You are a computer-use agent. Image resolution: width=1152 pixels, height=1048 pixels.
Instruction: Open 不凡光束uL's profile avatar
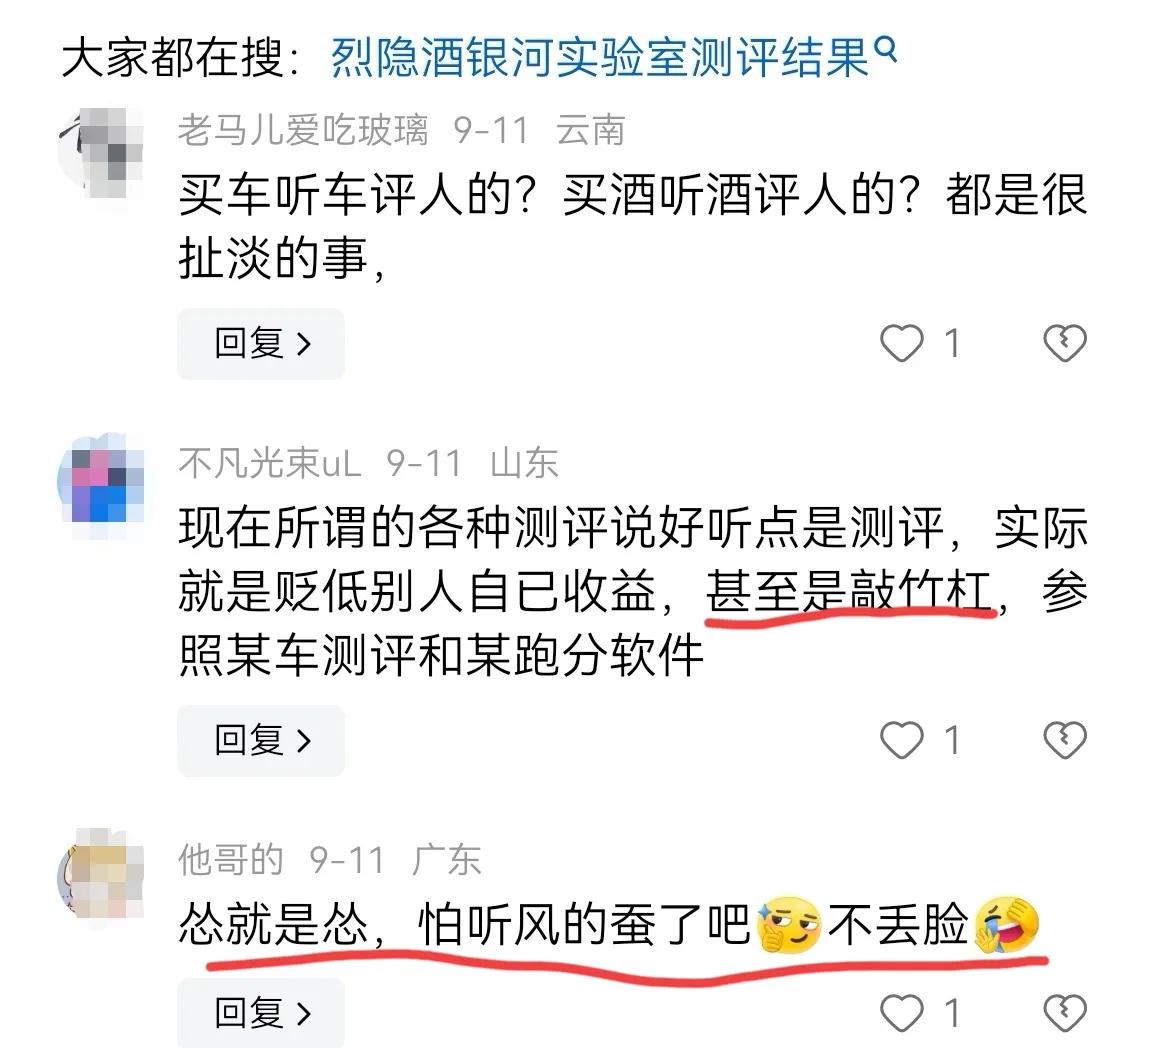pos(101,477)
